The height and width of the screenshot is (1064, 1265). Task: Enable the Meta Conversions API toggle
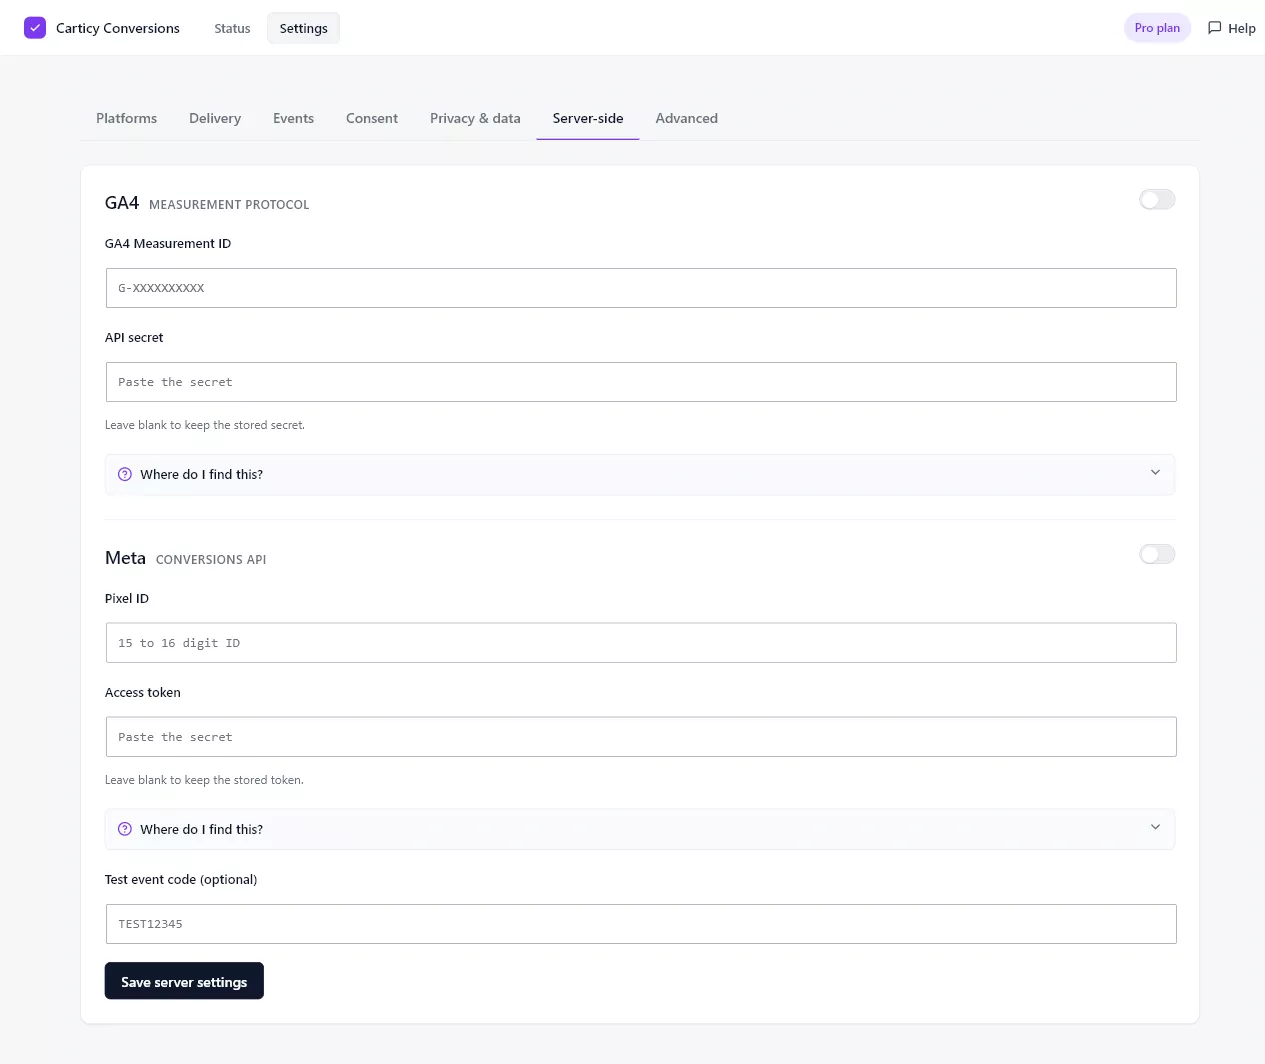pyautogui.click(x=1157, y=554)
